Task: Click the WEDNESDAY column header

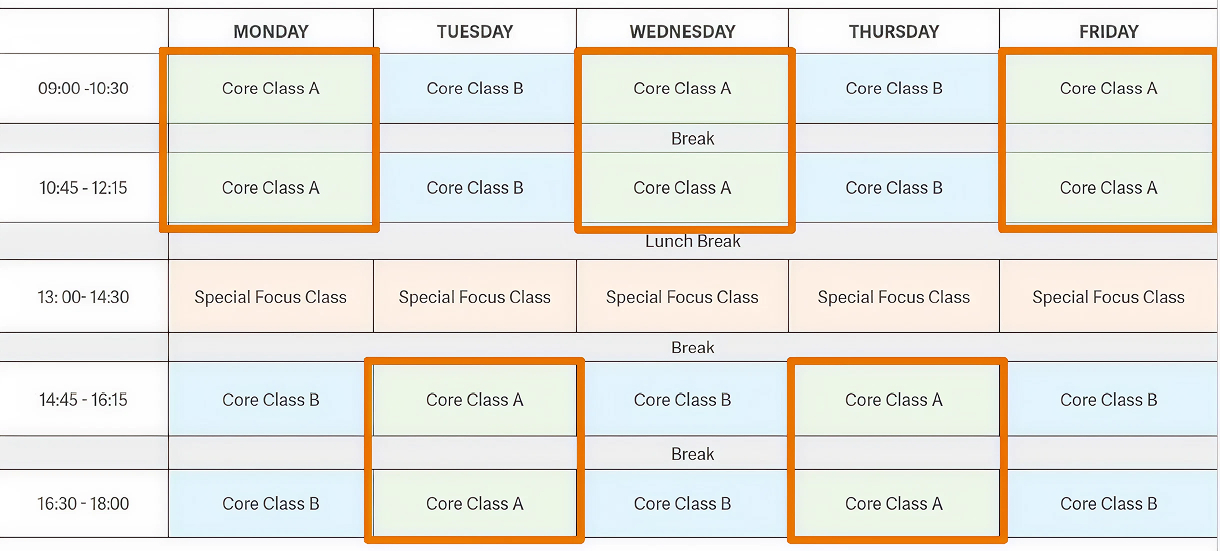Action: (x=682, y=32)
